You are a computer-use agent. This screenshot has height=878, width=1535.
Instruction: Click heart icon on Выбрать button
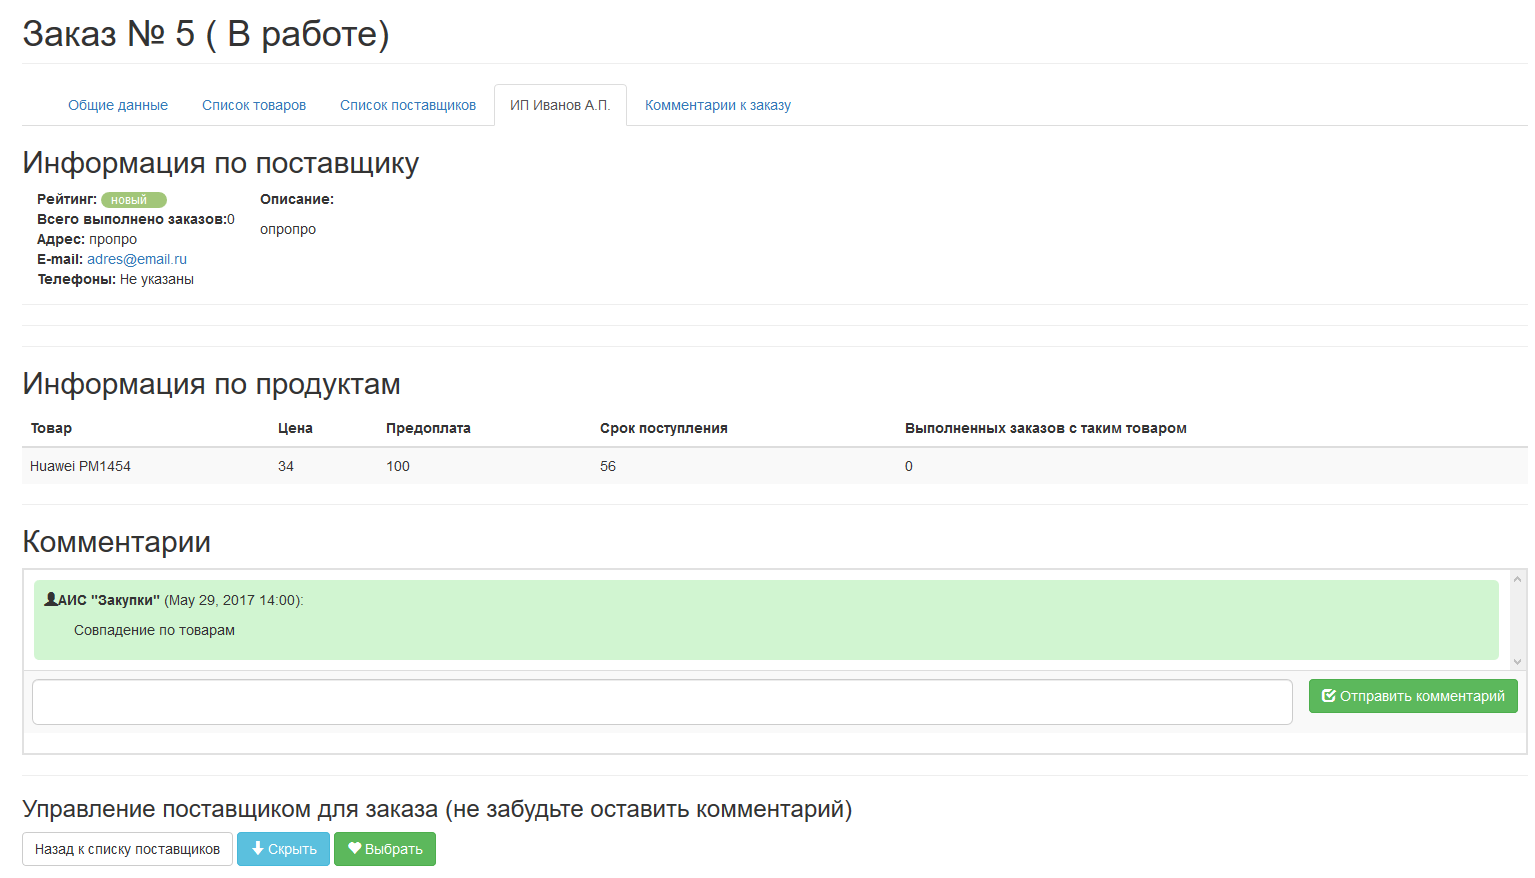[x=354, y=848]
